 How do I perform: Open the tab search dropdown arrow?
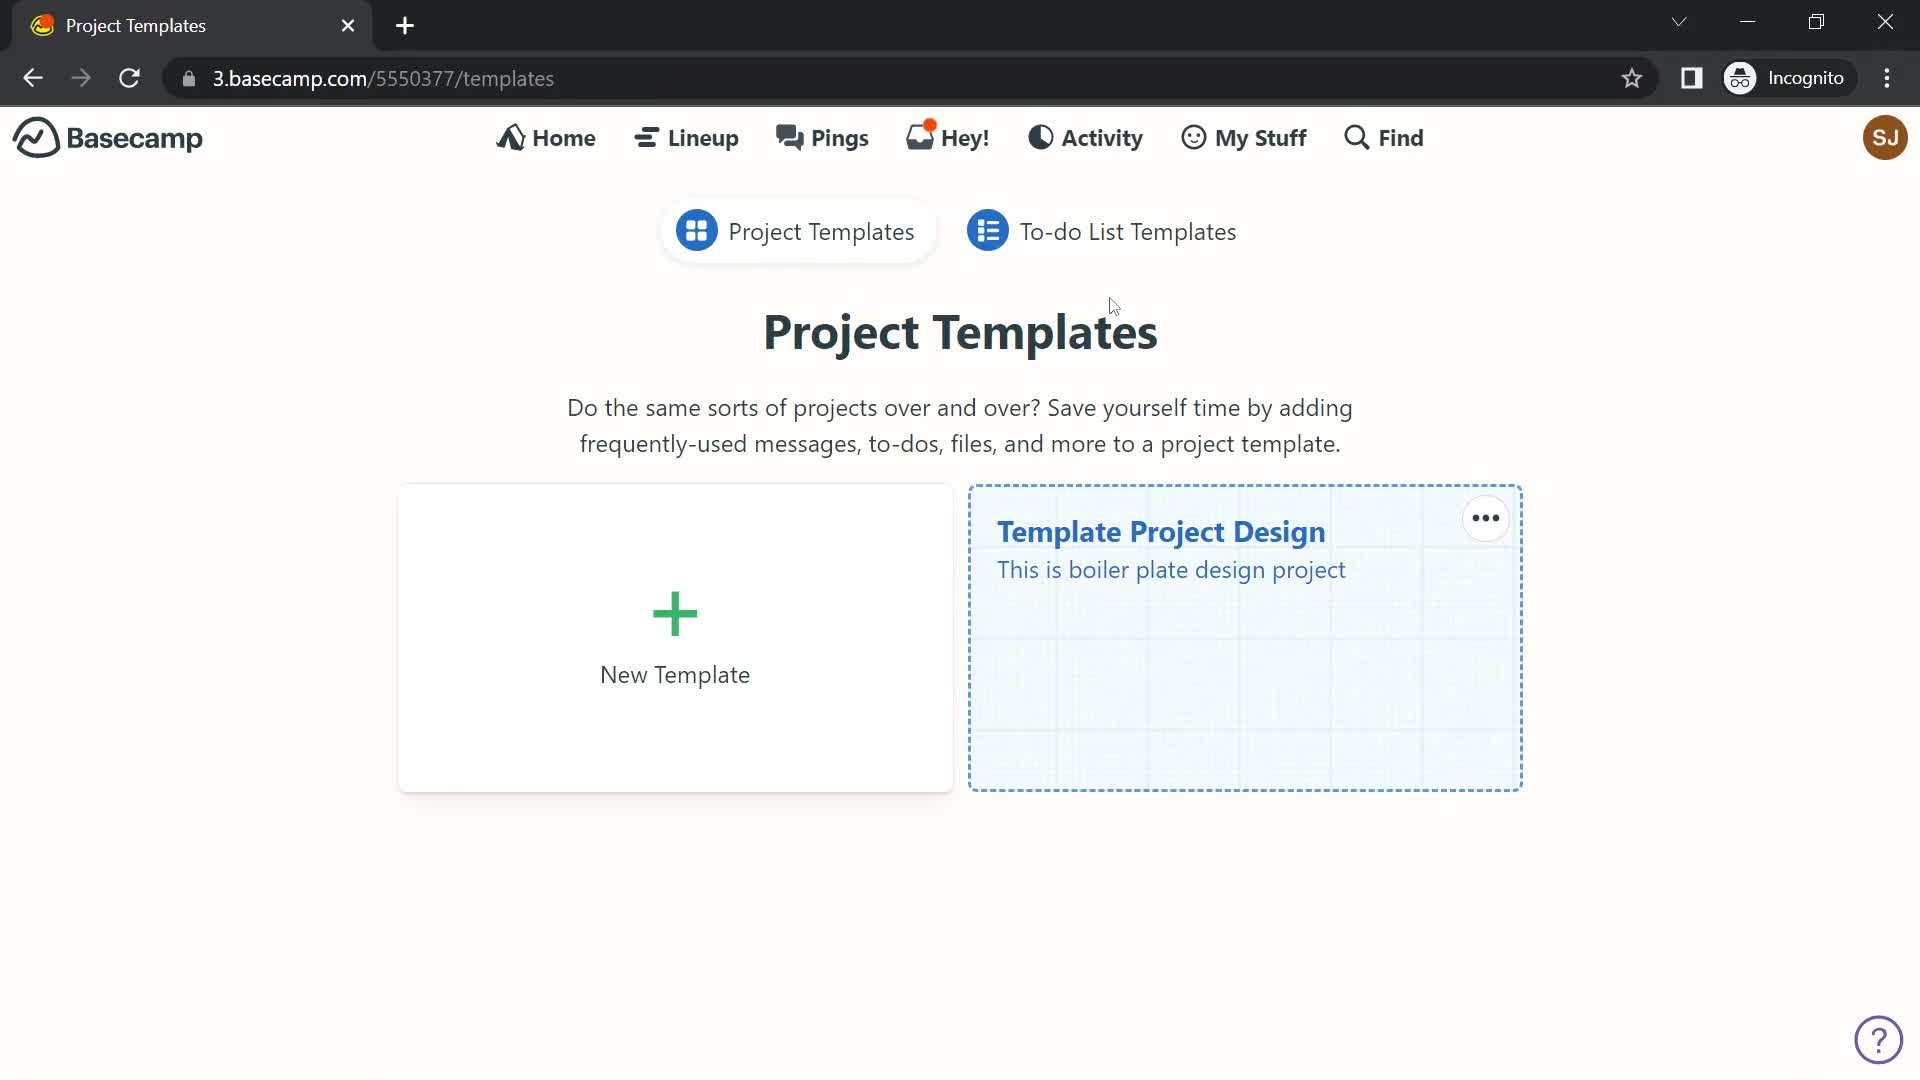click(1679, 22)
